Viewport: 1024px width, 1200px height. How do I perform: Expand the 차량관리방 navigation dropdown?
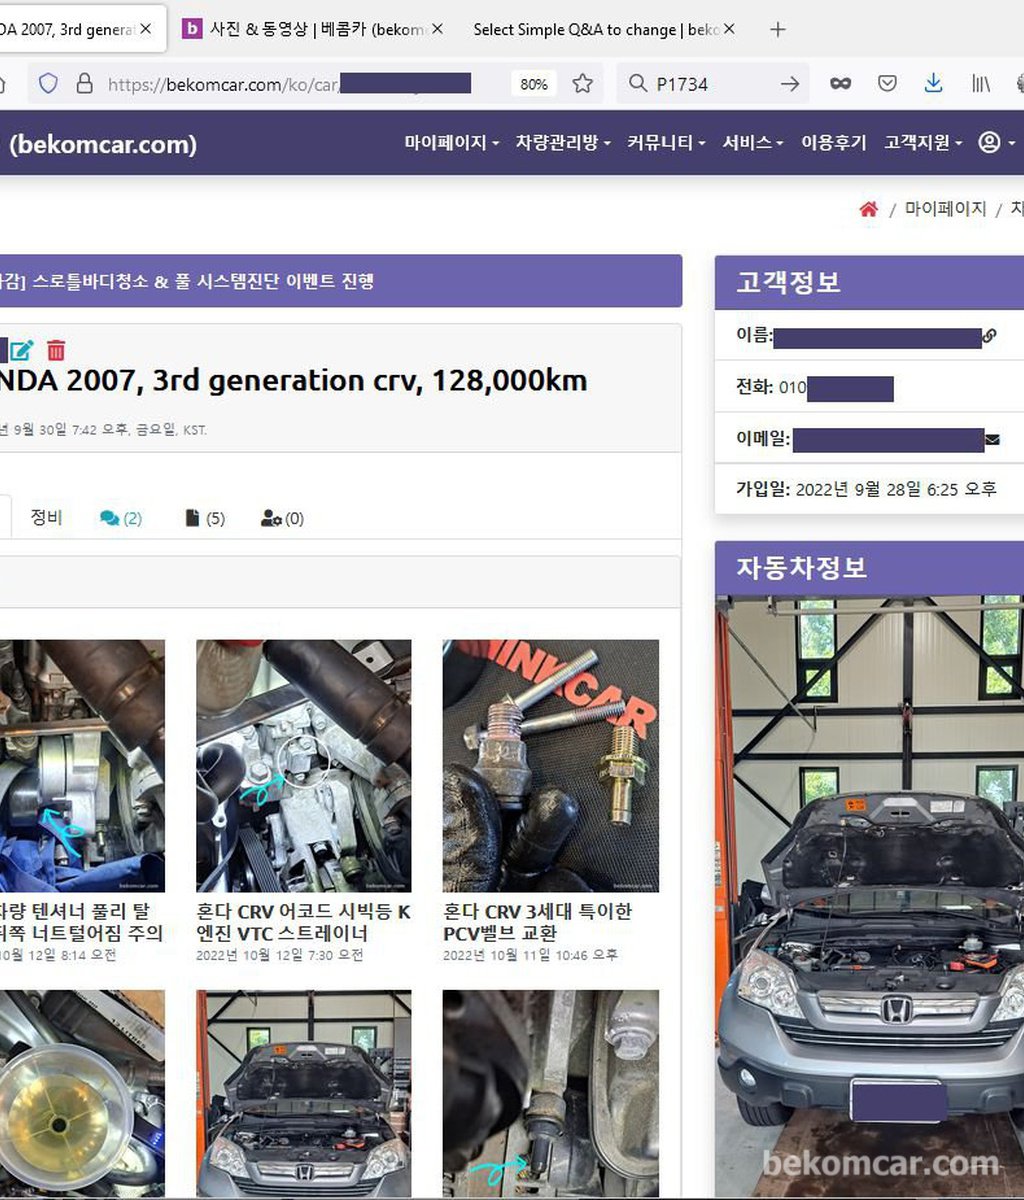(x=563, y=143)
